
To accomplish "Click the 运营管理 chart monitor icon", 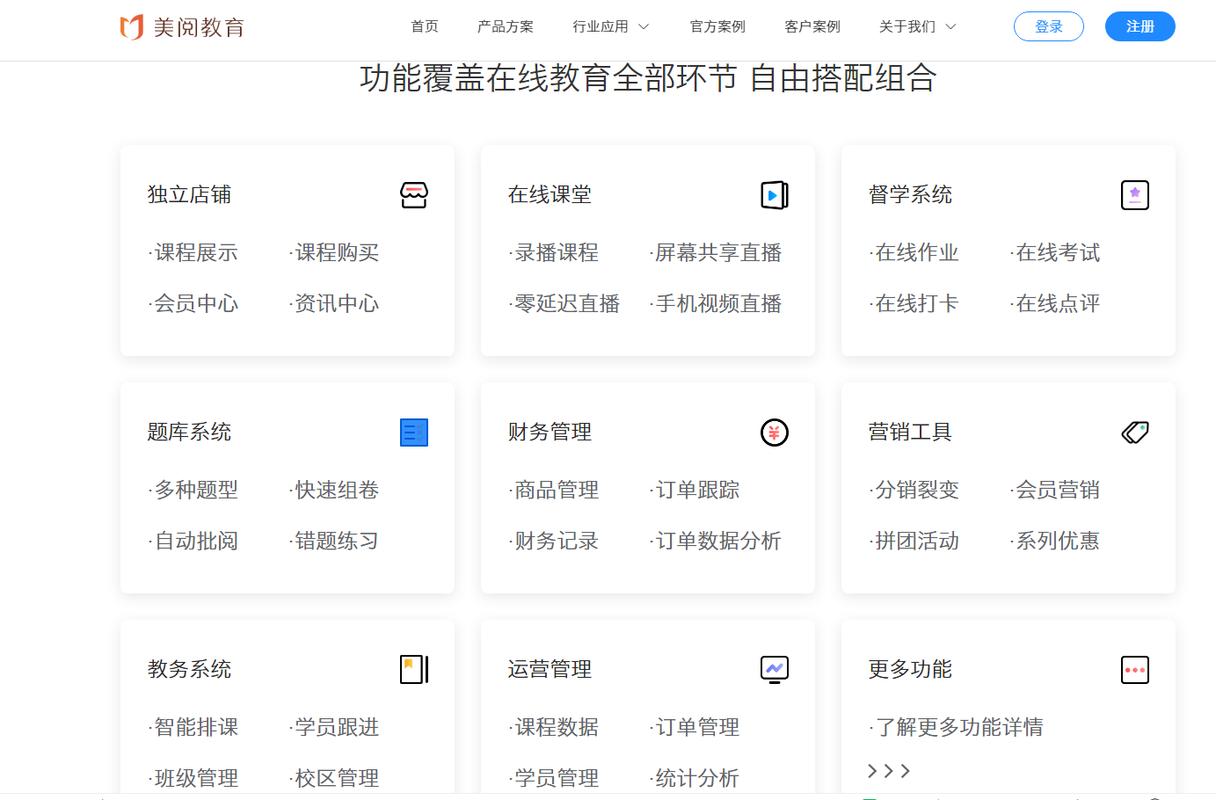I will pyautogui.click(x=774, y=669).
